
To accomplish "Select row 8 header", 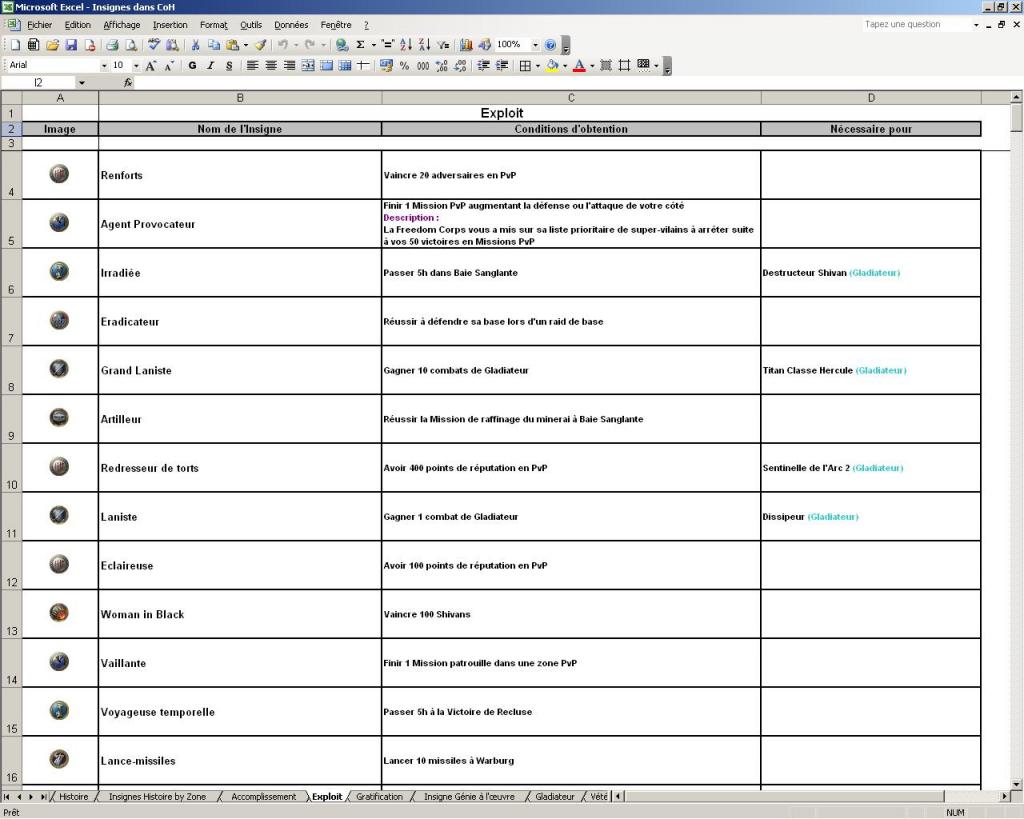I will point(11,370).
